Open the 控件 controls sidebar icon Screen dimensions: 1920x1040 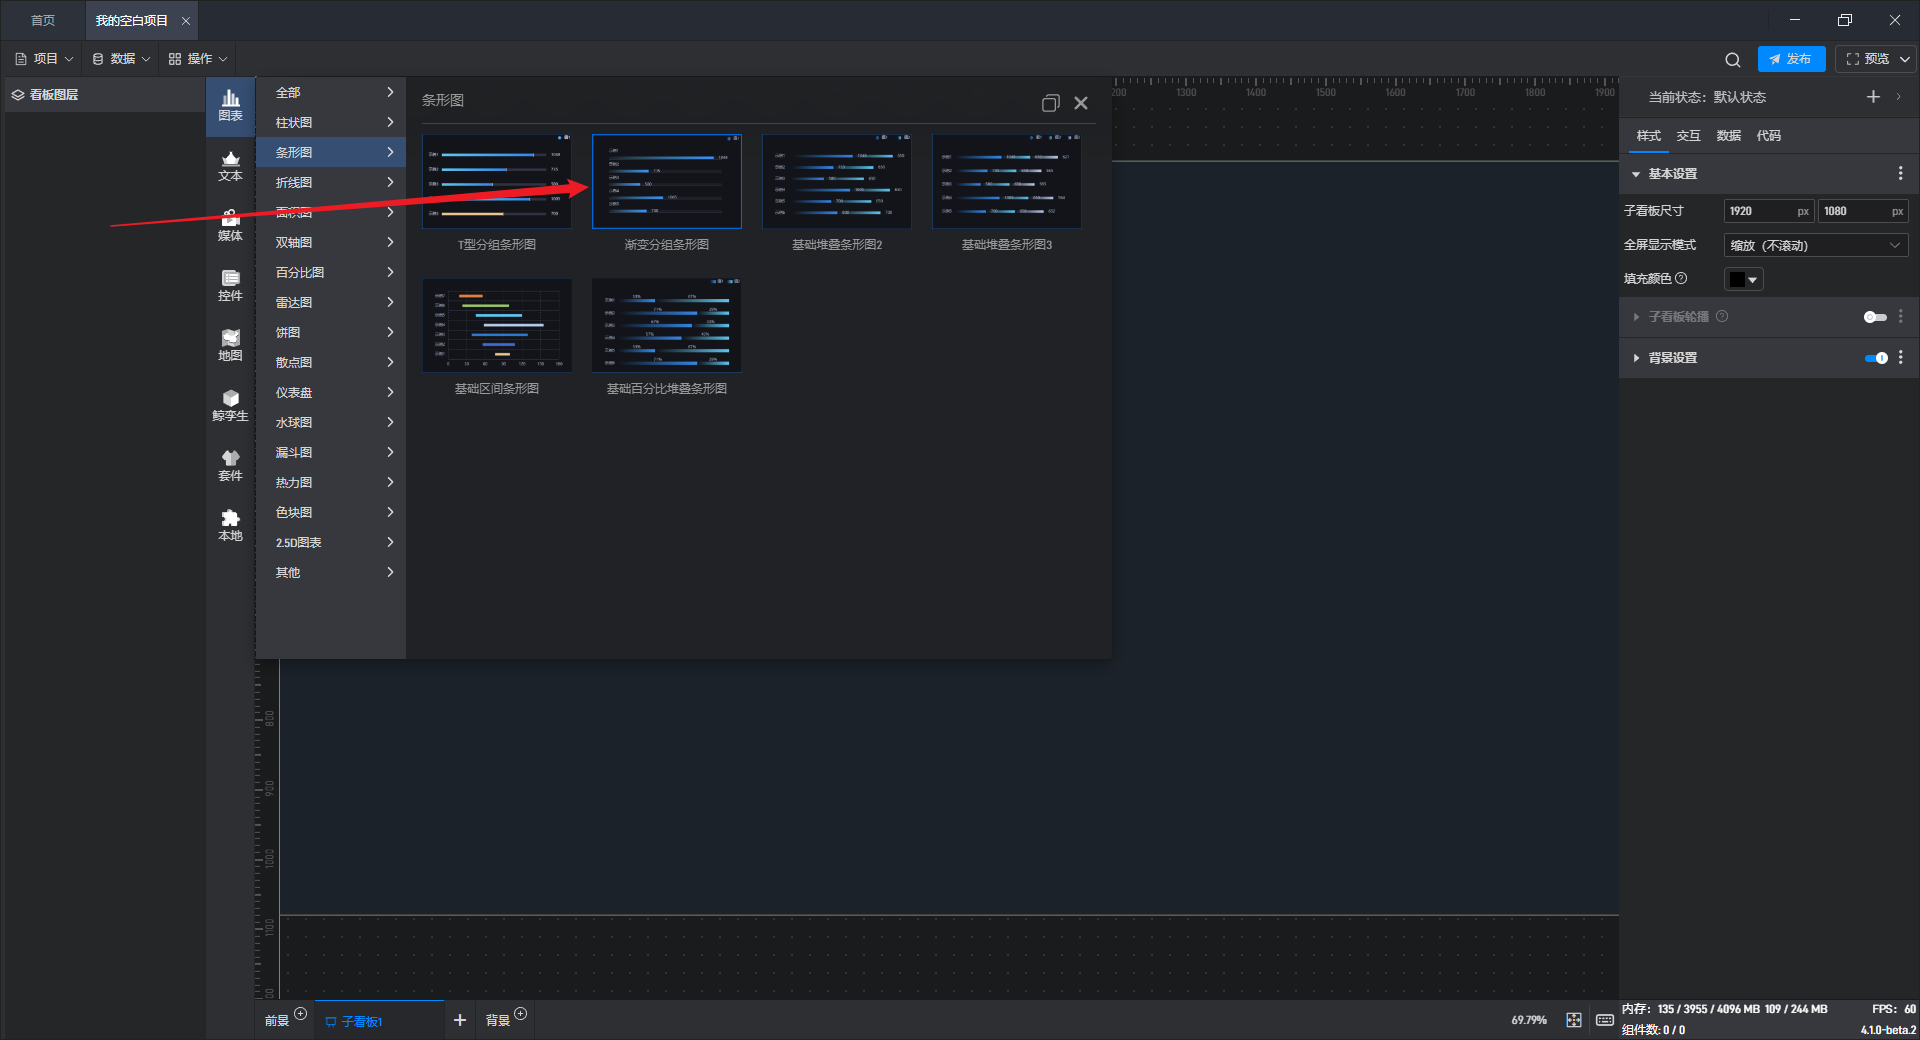(230, 286)
